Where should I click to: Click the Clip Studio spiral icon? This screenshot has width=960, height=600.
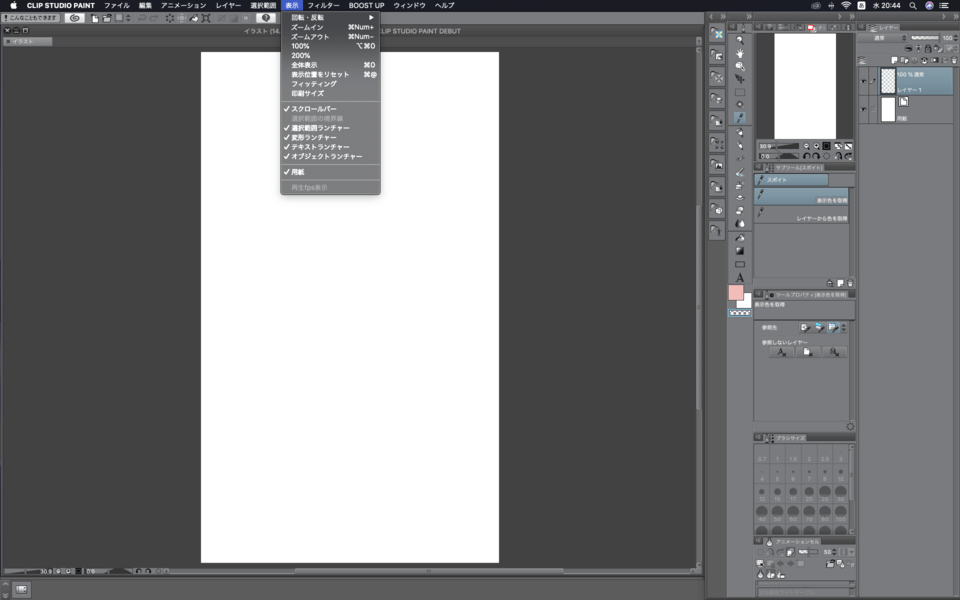tap(74, 18)
